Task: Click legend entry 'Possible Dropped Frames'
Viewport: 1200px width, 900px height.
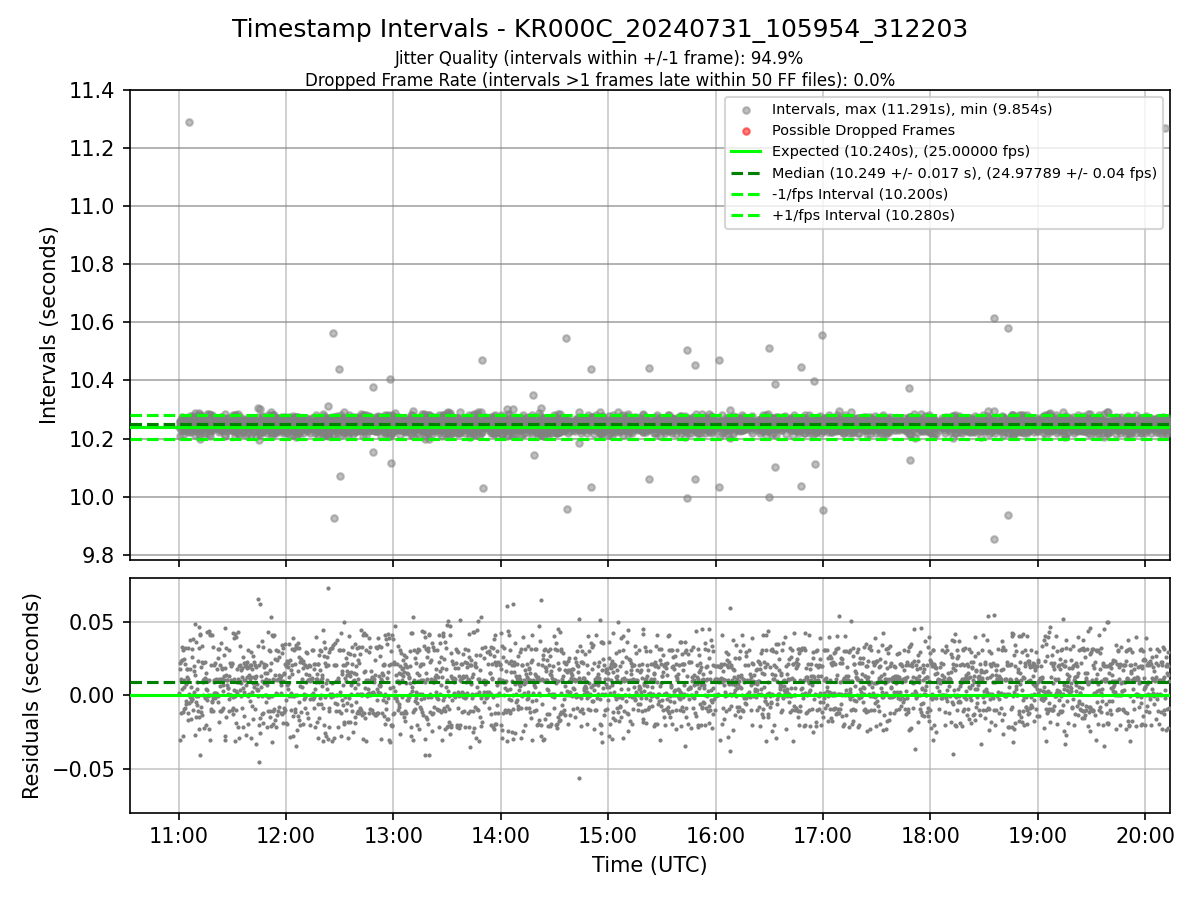Action: pyautogui.click(x=863, y=130)
